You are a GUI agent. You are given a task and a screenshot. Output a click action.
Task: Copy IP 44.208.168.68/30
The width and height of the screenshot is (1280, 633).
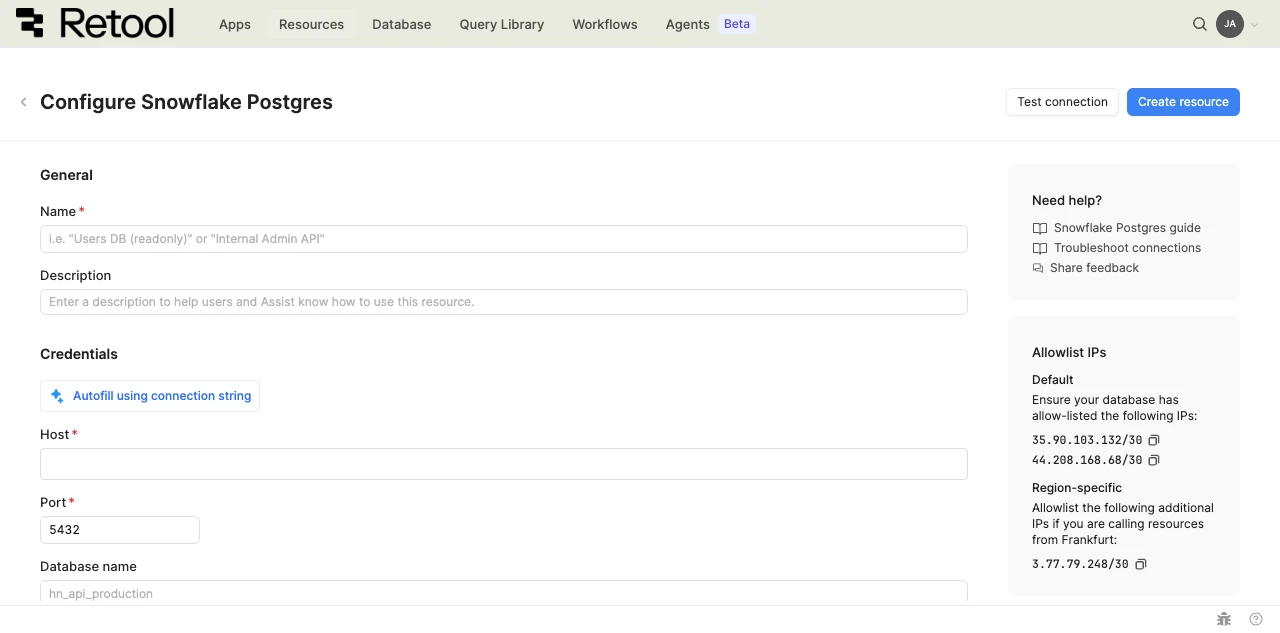click(1154, 460)
